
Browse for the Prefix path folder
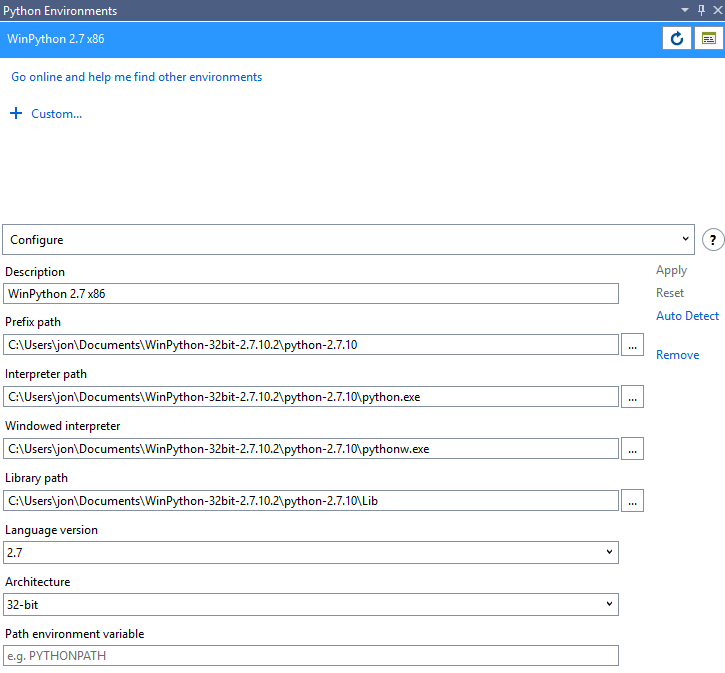(x=632, y=345)
